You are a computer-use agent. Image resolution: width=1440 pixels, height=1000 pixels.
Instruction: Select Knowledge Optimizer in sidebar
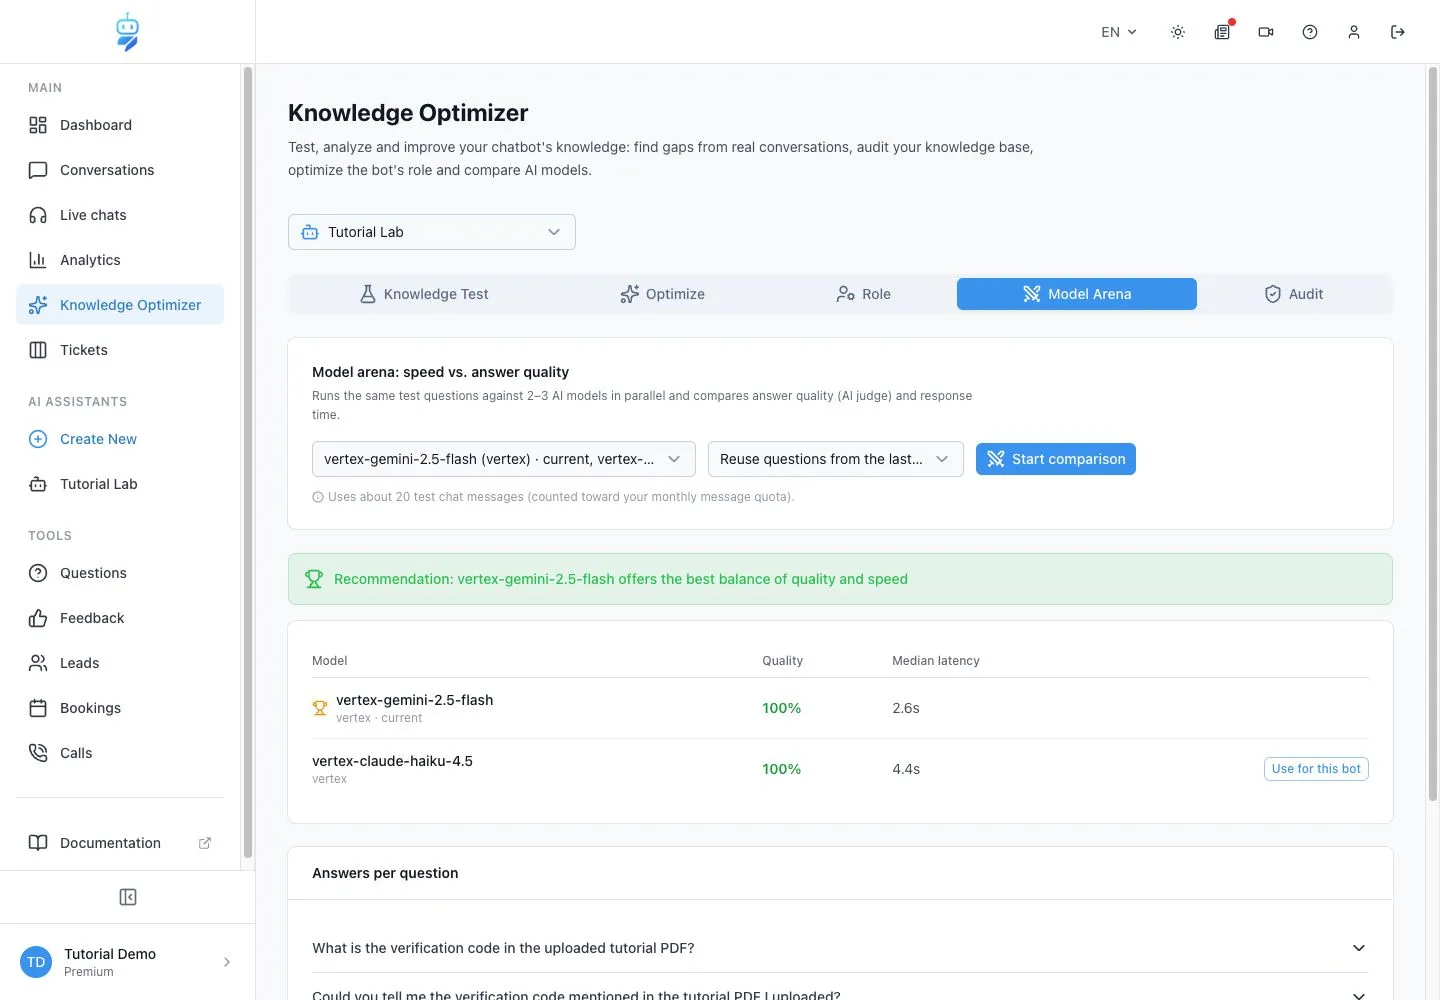[x=120, y=305]
